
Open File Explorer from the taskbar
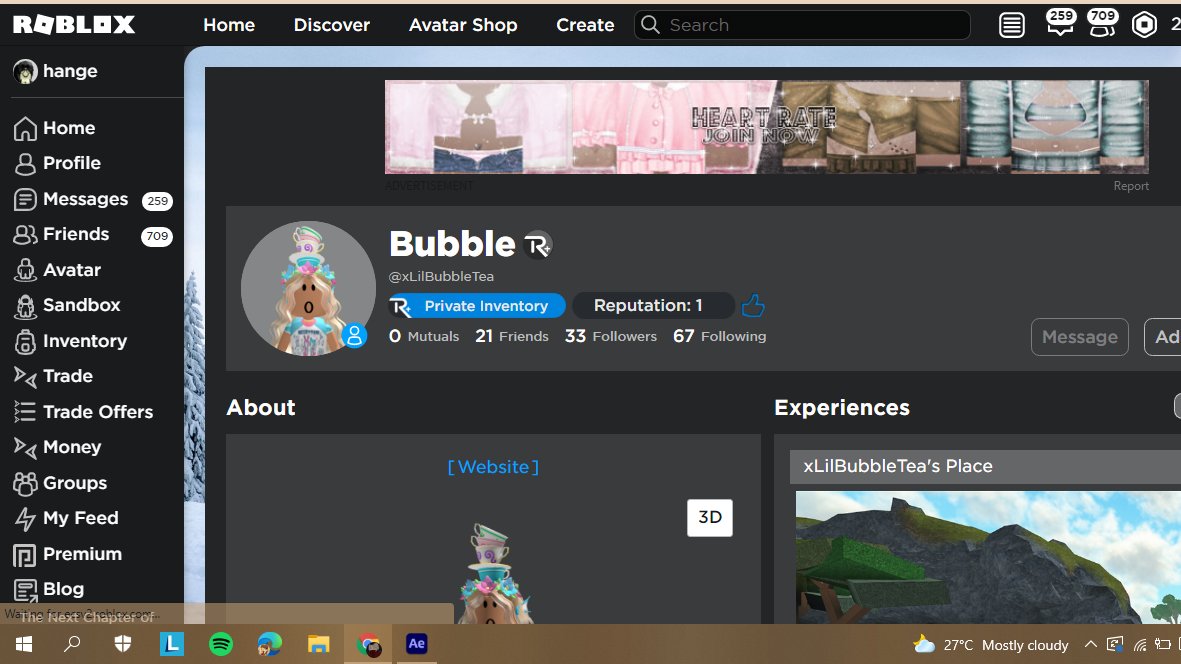coord(319,644)
